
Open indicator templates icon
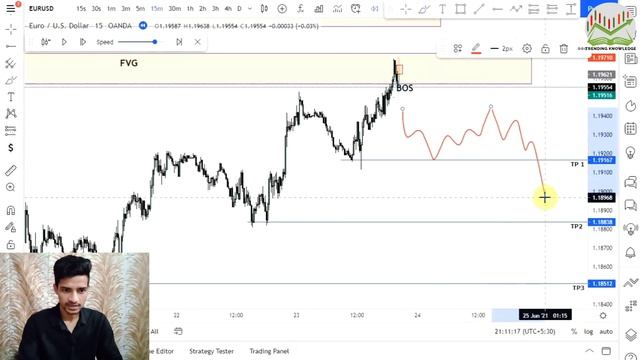pos(337,9)
